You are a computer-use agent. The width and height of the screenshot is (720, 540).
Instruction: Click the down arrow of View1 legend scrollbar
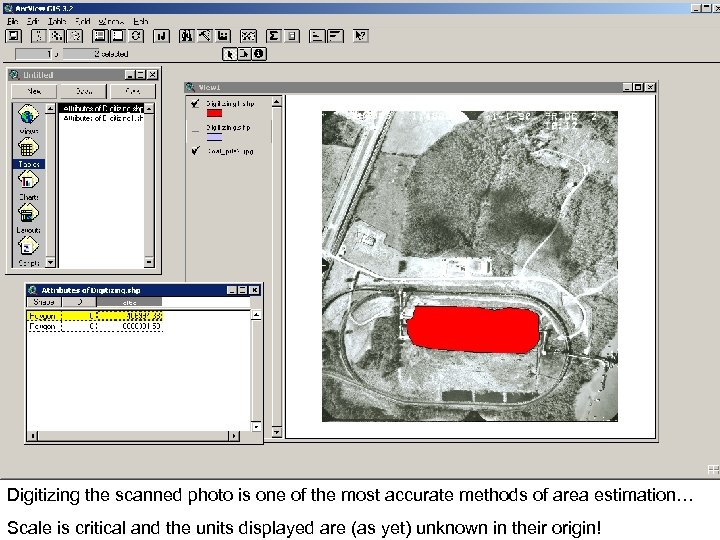(276, 432)
